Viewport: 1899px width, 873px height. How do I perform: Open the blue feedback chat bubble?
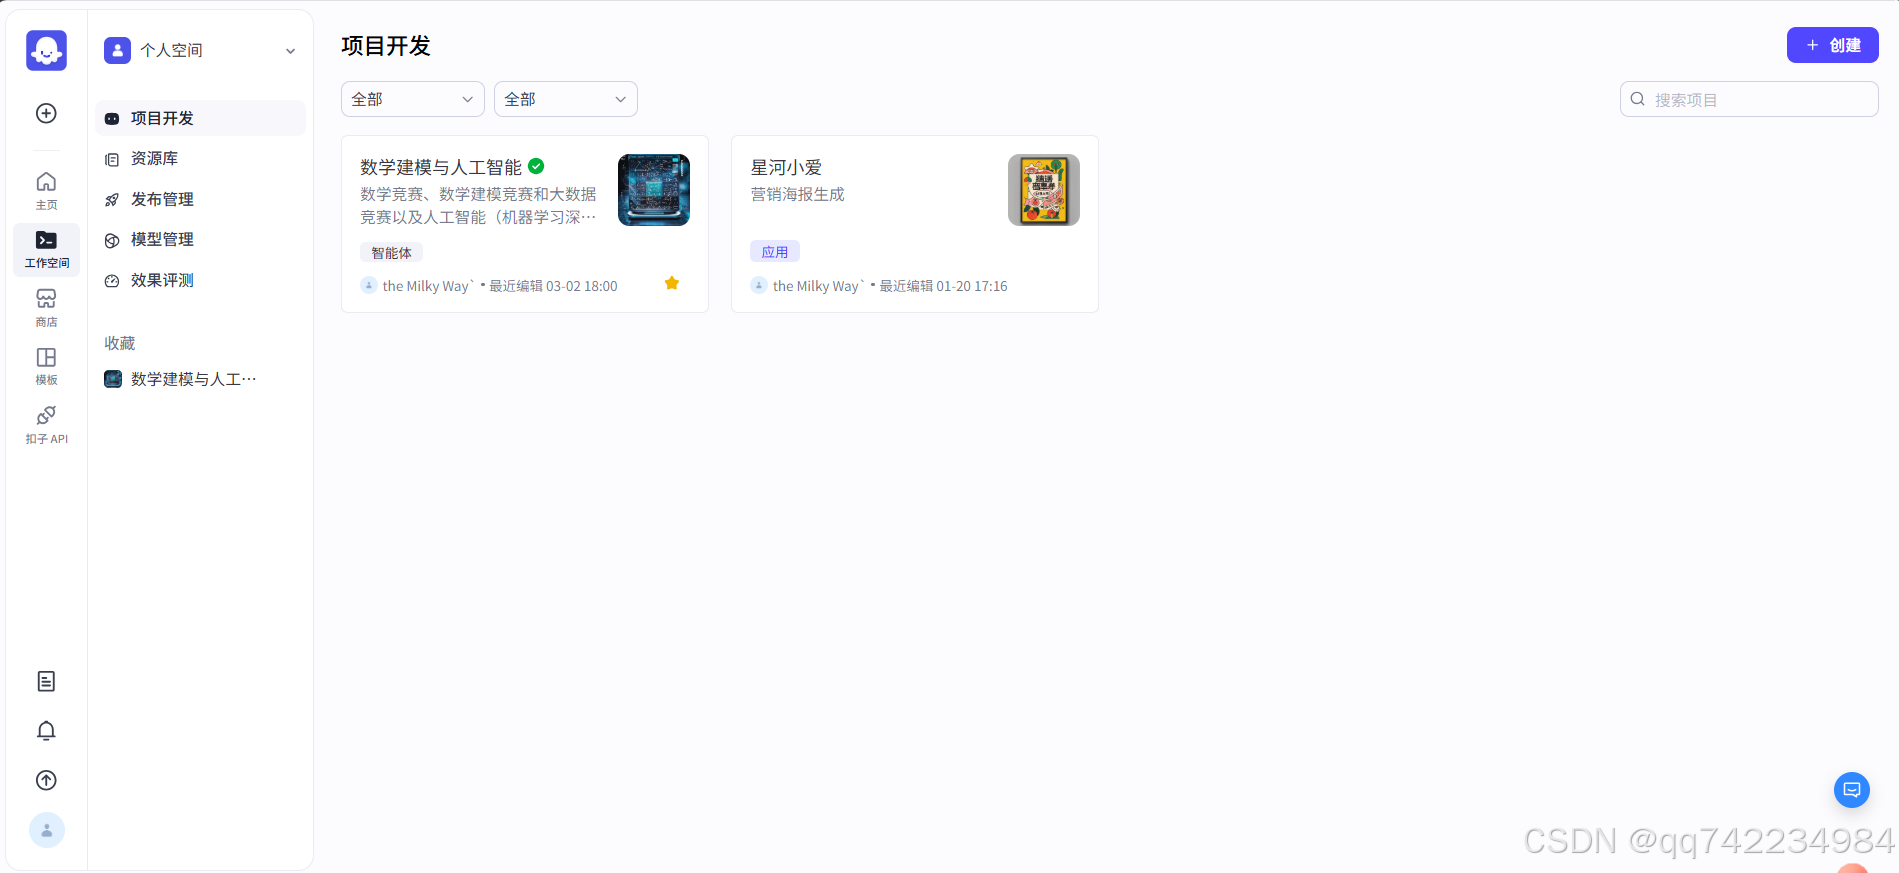coord(1851,790)
